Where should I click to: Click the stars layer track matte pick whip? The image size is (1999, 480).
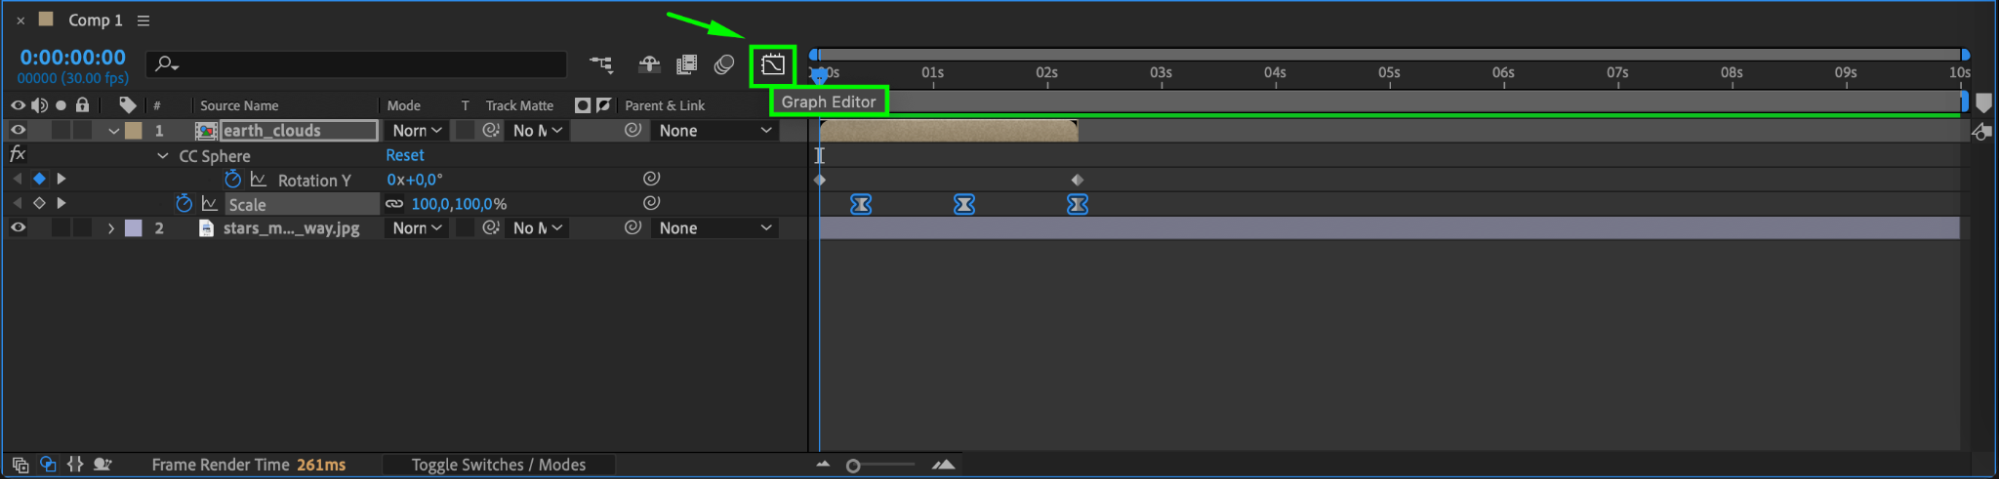pyautogui.click(x=491, y=228)
